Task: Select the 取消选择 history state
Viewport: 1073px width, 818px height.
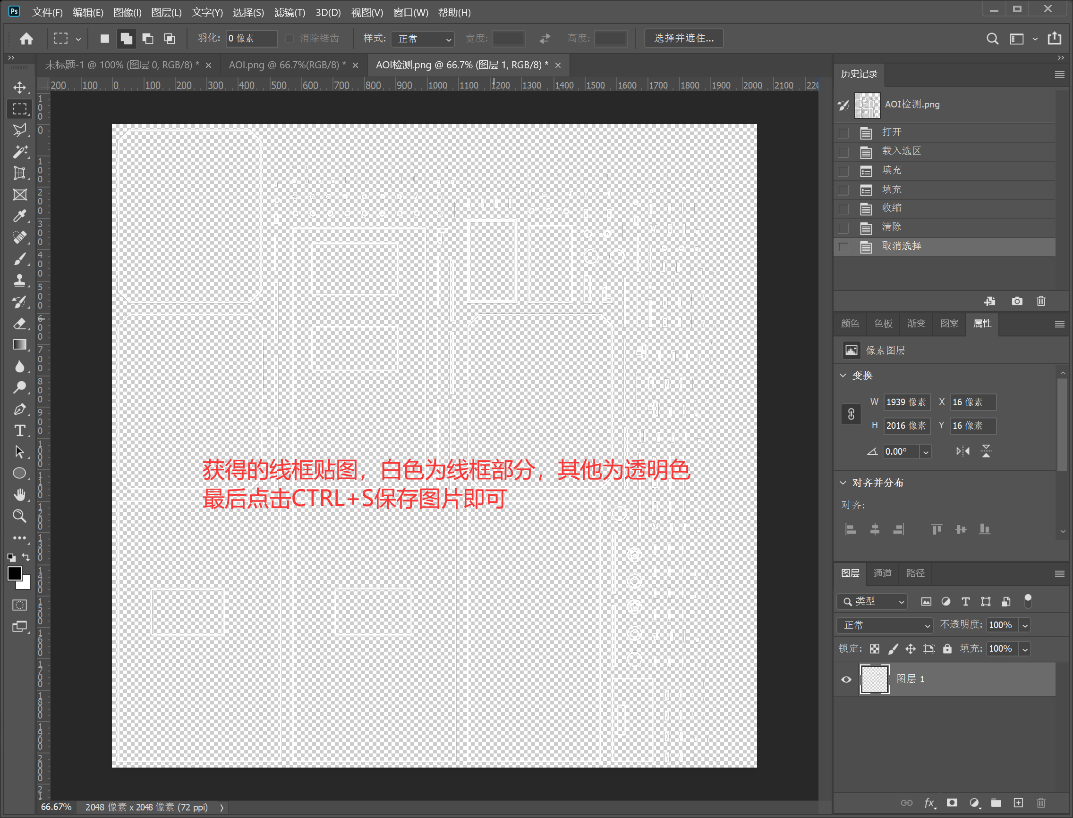Action: click(x=944, y=246)
